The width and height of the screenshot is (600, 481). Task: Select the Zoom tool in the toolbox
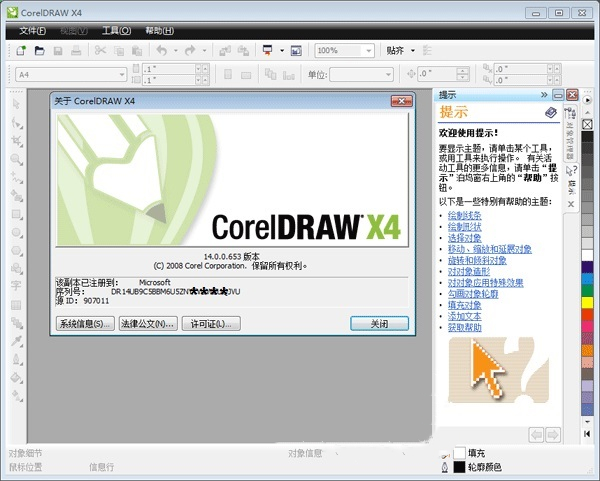tap(17, 159)
